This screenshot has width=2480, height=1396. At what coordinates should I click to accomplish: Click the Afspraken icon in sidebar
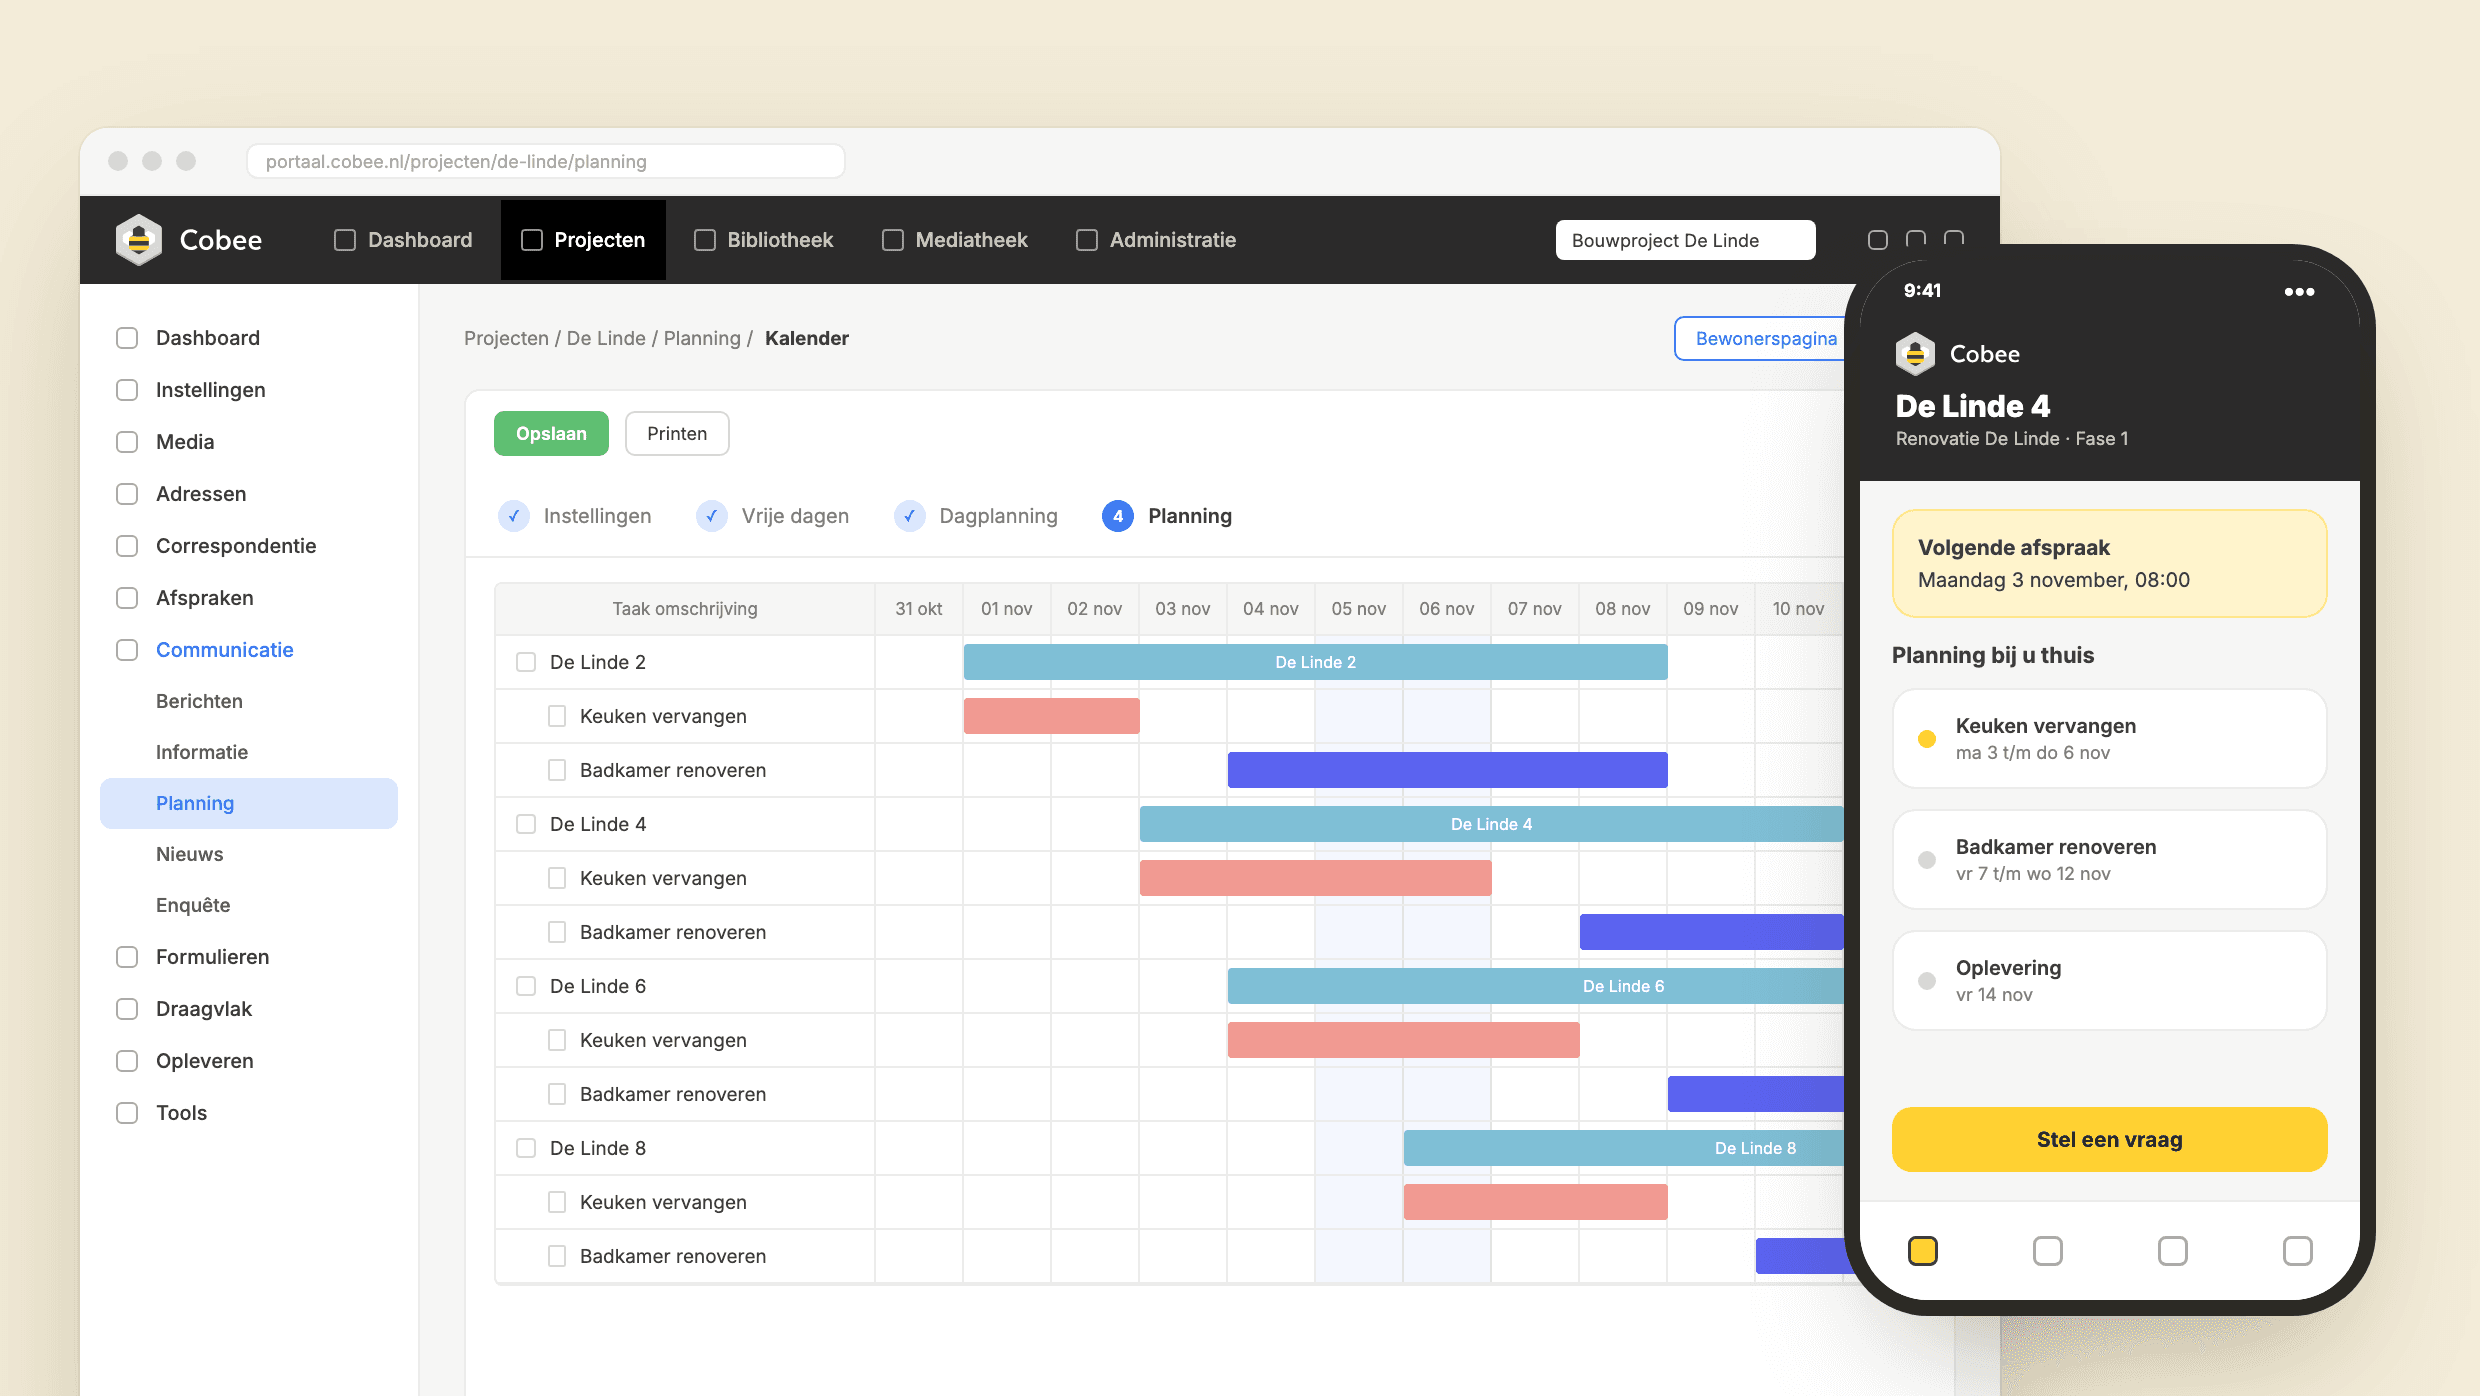coord(127,598)
